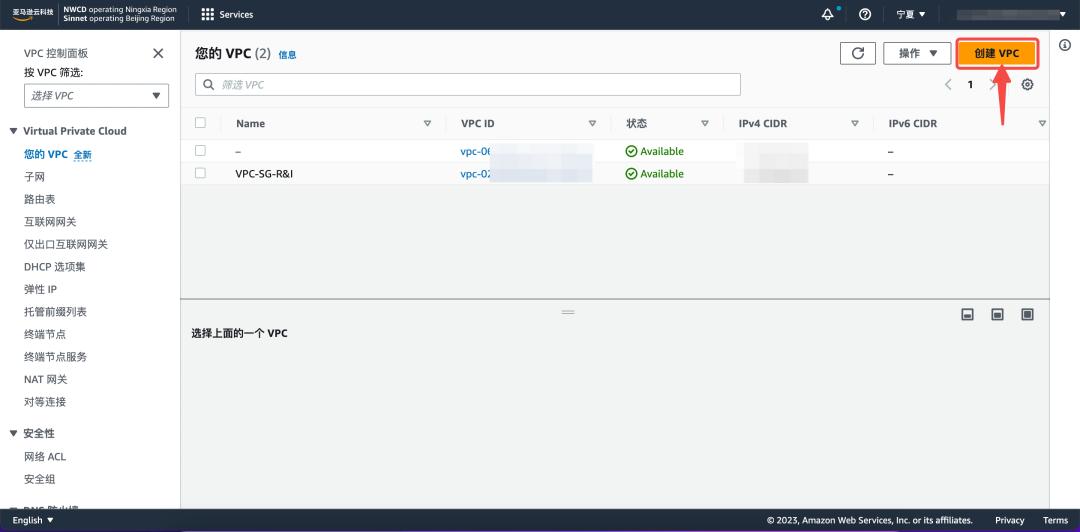Click the 筛选 VPC search field
Screen dimensions: 1080x532
[468, 85]
